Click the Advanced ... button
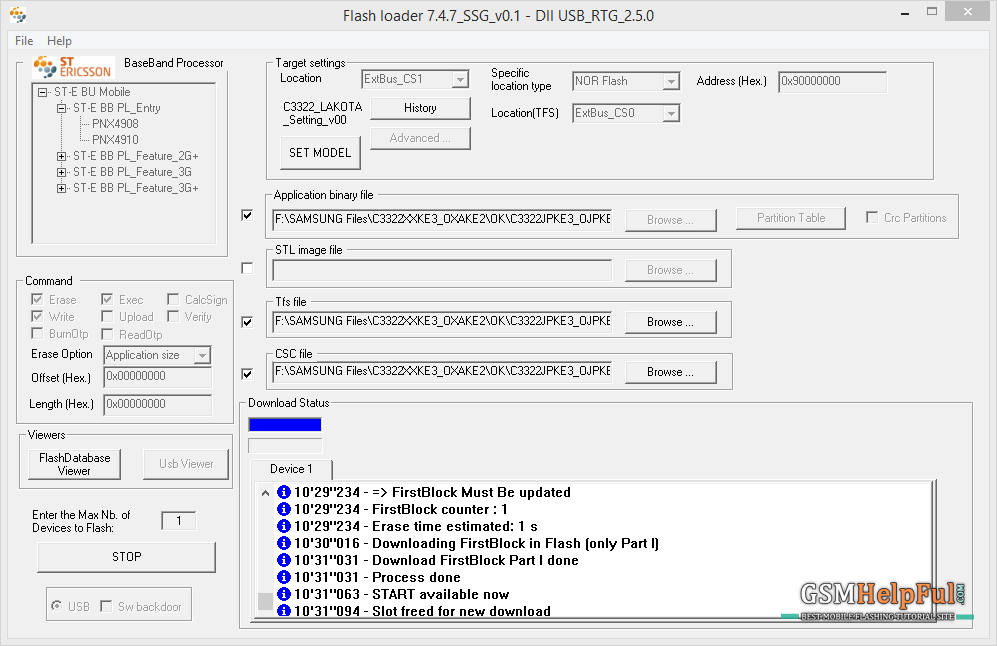 pos(420,138)
